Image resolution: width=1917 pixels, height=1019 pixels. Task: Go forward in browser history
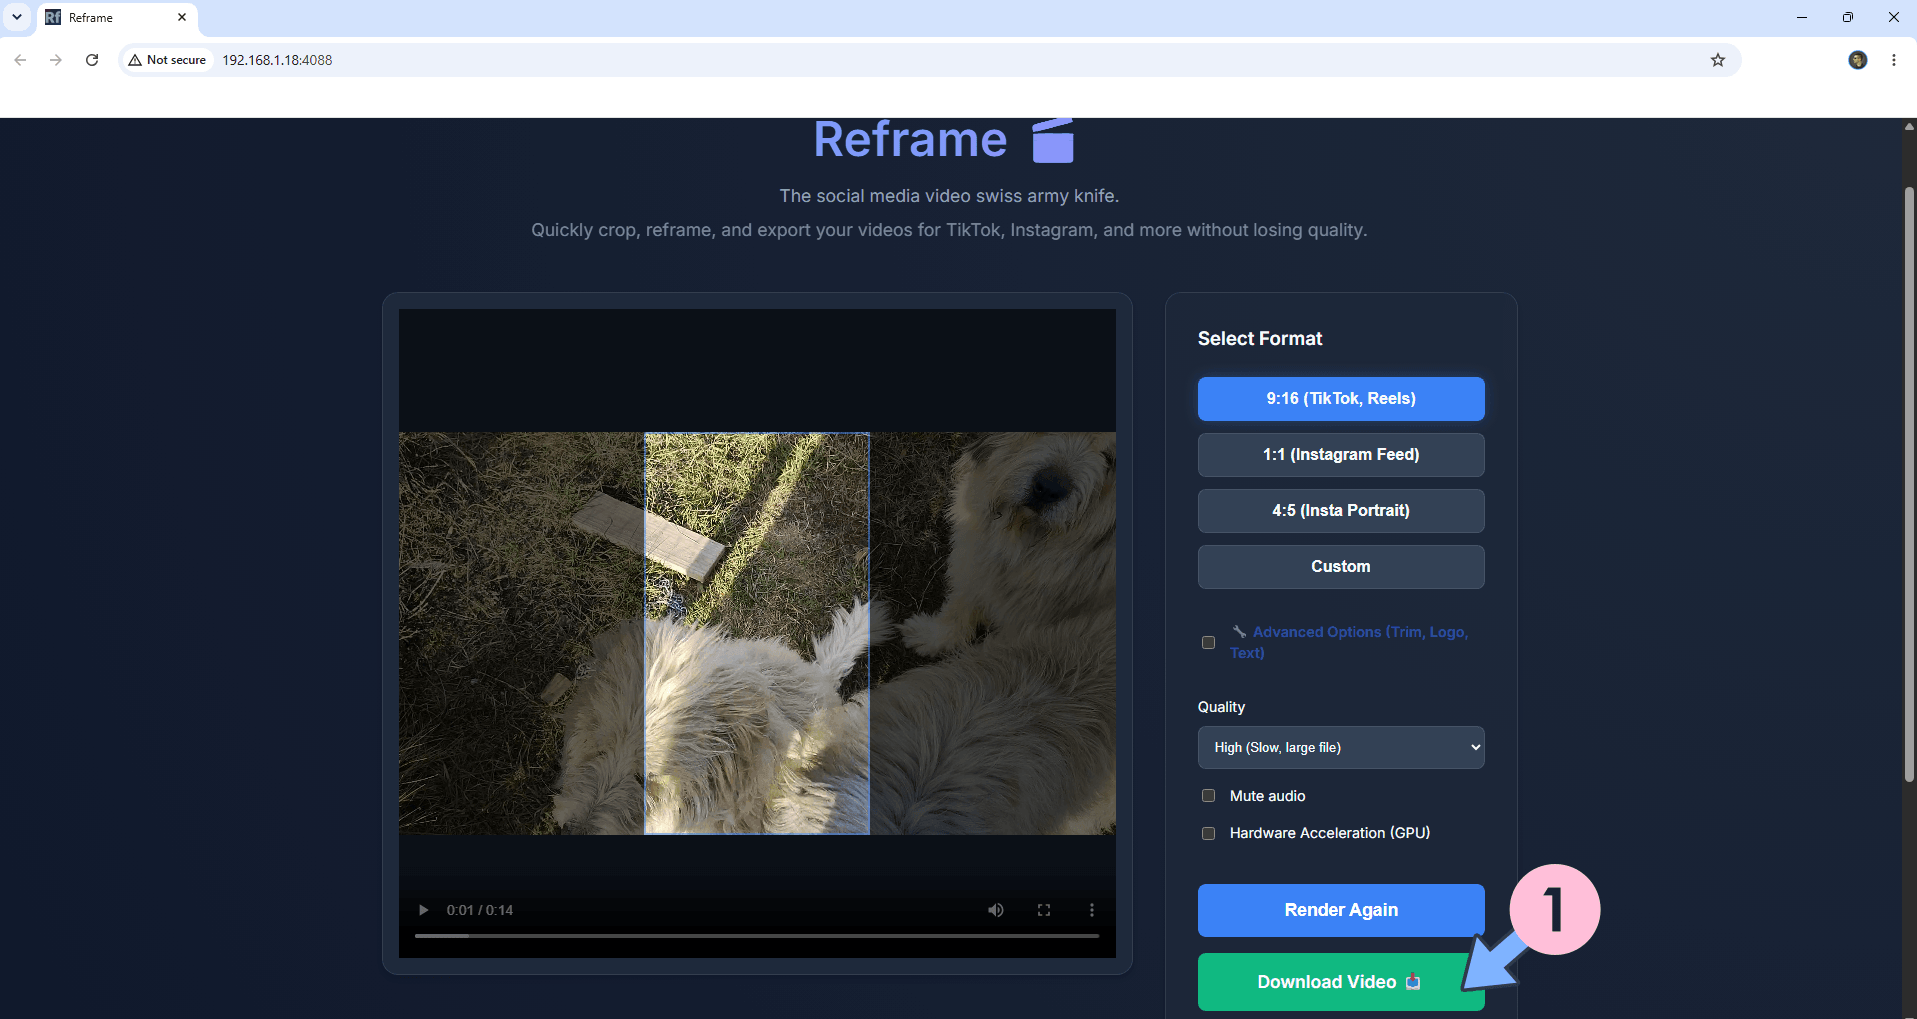(56, 60)
